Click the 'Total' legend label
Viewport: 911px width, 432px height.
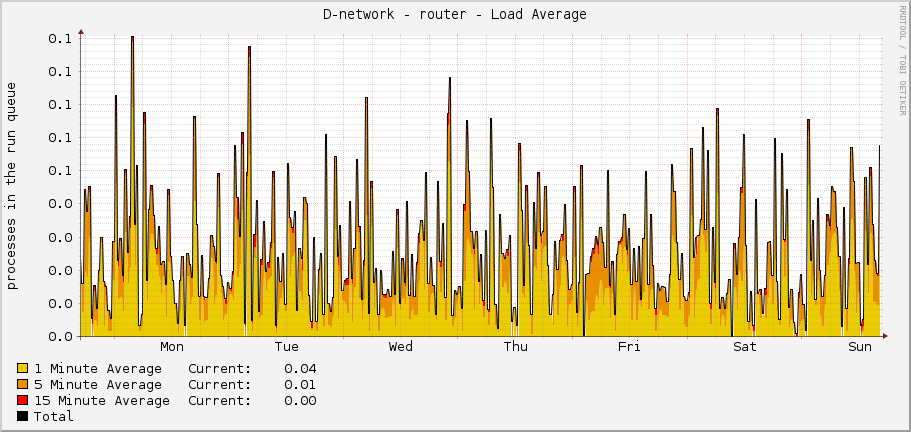click(x=54, y=417)
